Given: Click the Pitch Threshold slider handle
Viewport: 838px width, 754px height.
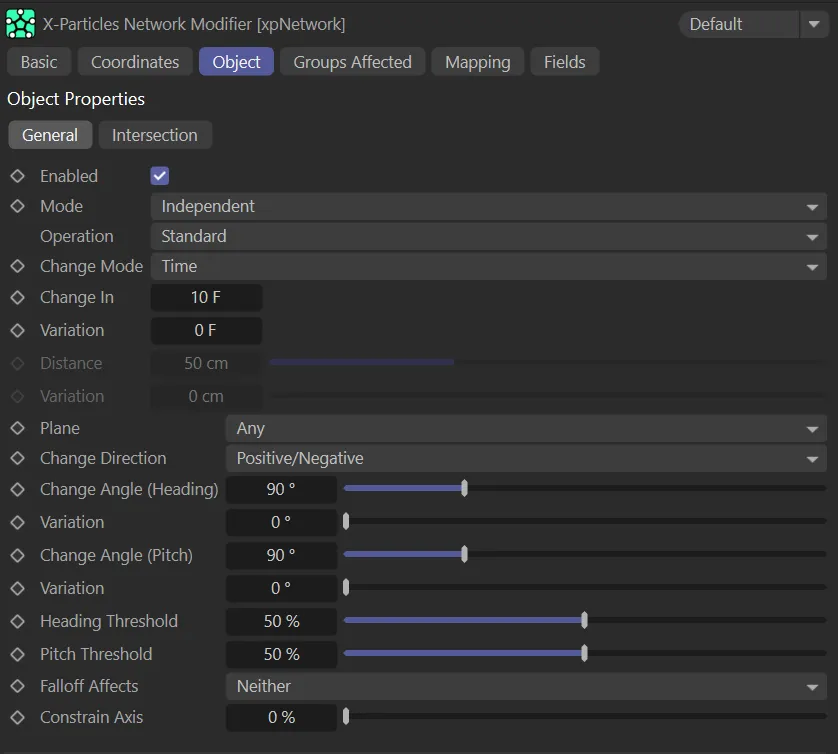Looking at the screenshot, I should tap(584, 654).
